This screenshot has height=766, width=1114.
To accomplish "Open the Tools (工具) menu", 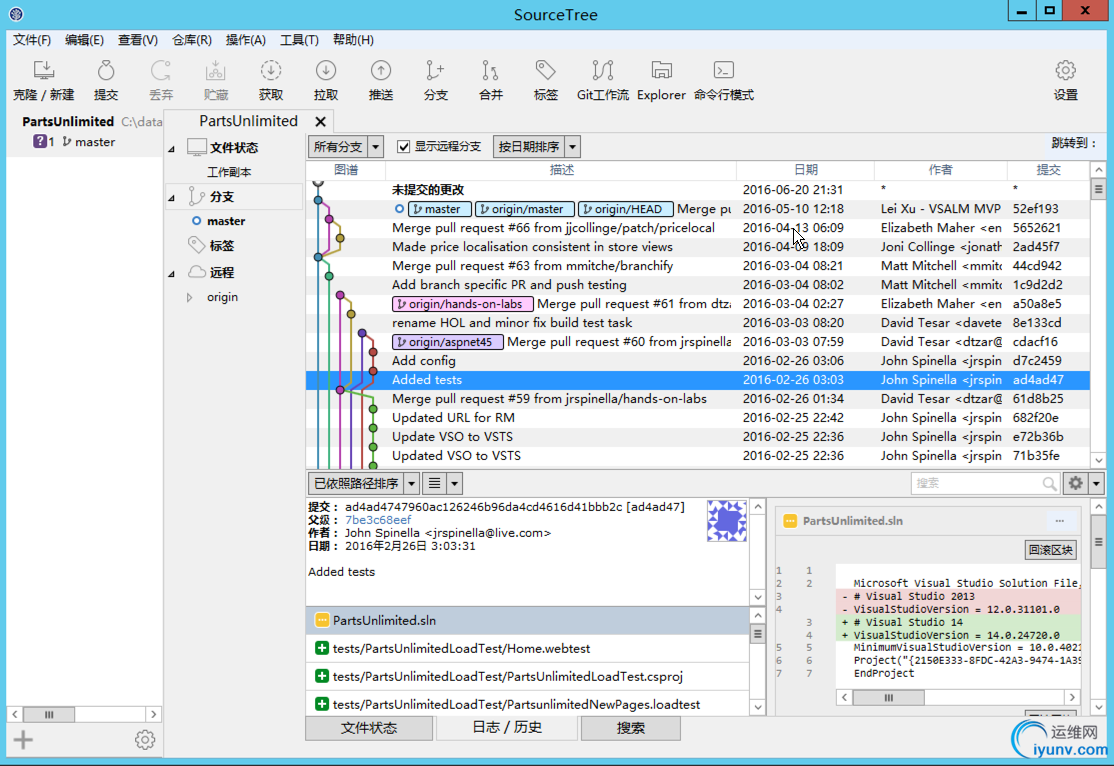I will [x=299, y=40].
